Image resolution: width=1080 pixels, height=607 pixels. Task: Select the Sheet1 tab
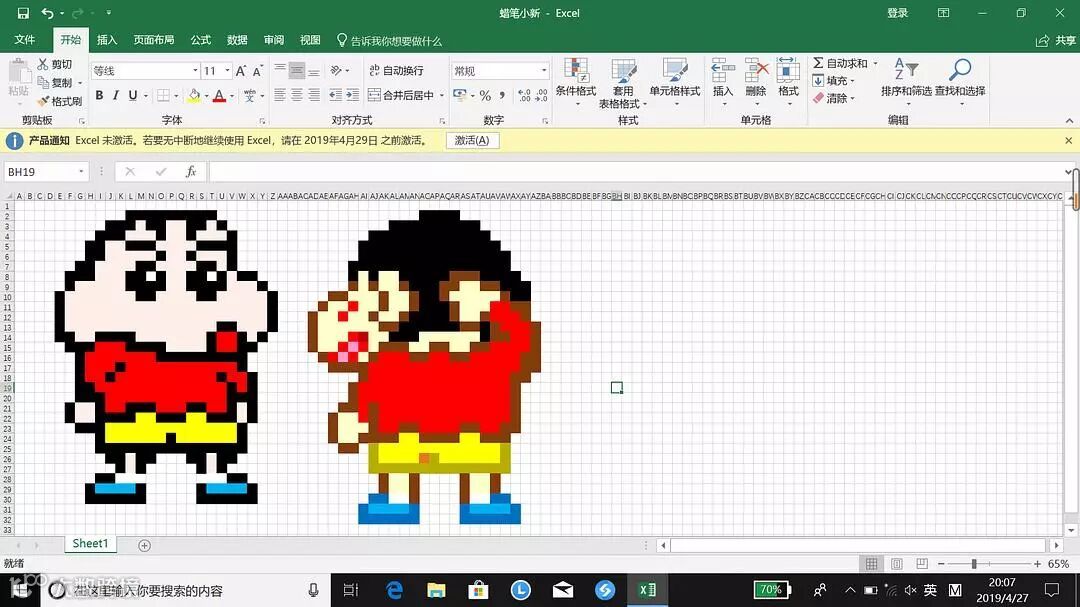click(x=90, y=544)
